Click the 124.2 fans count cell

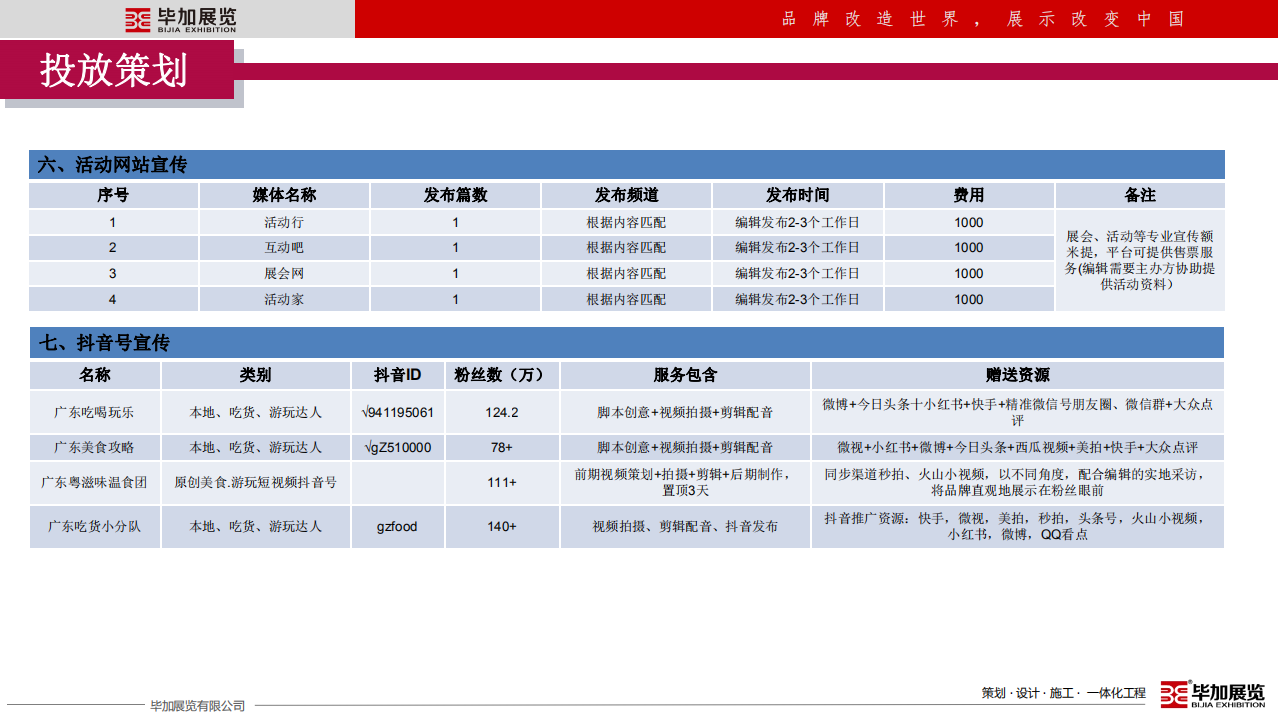[x=502, y=412]
